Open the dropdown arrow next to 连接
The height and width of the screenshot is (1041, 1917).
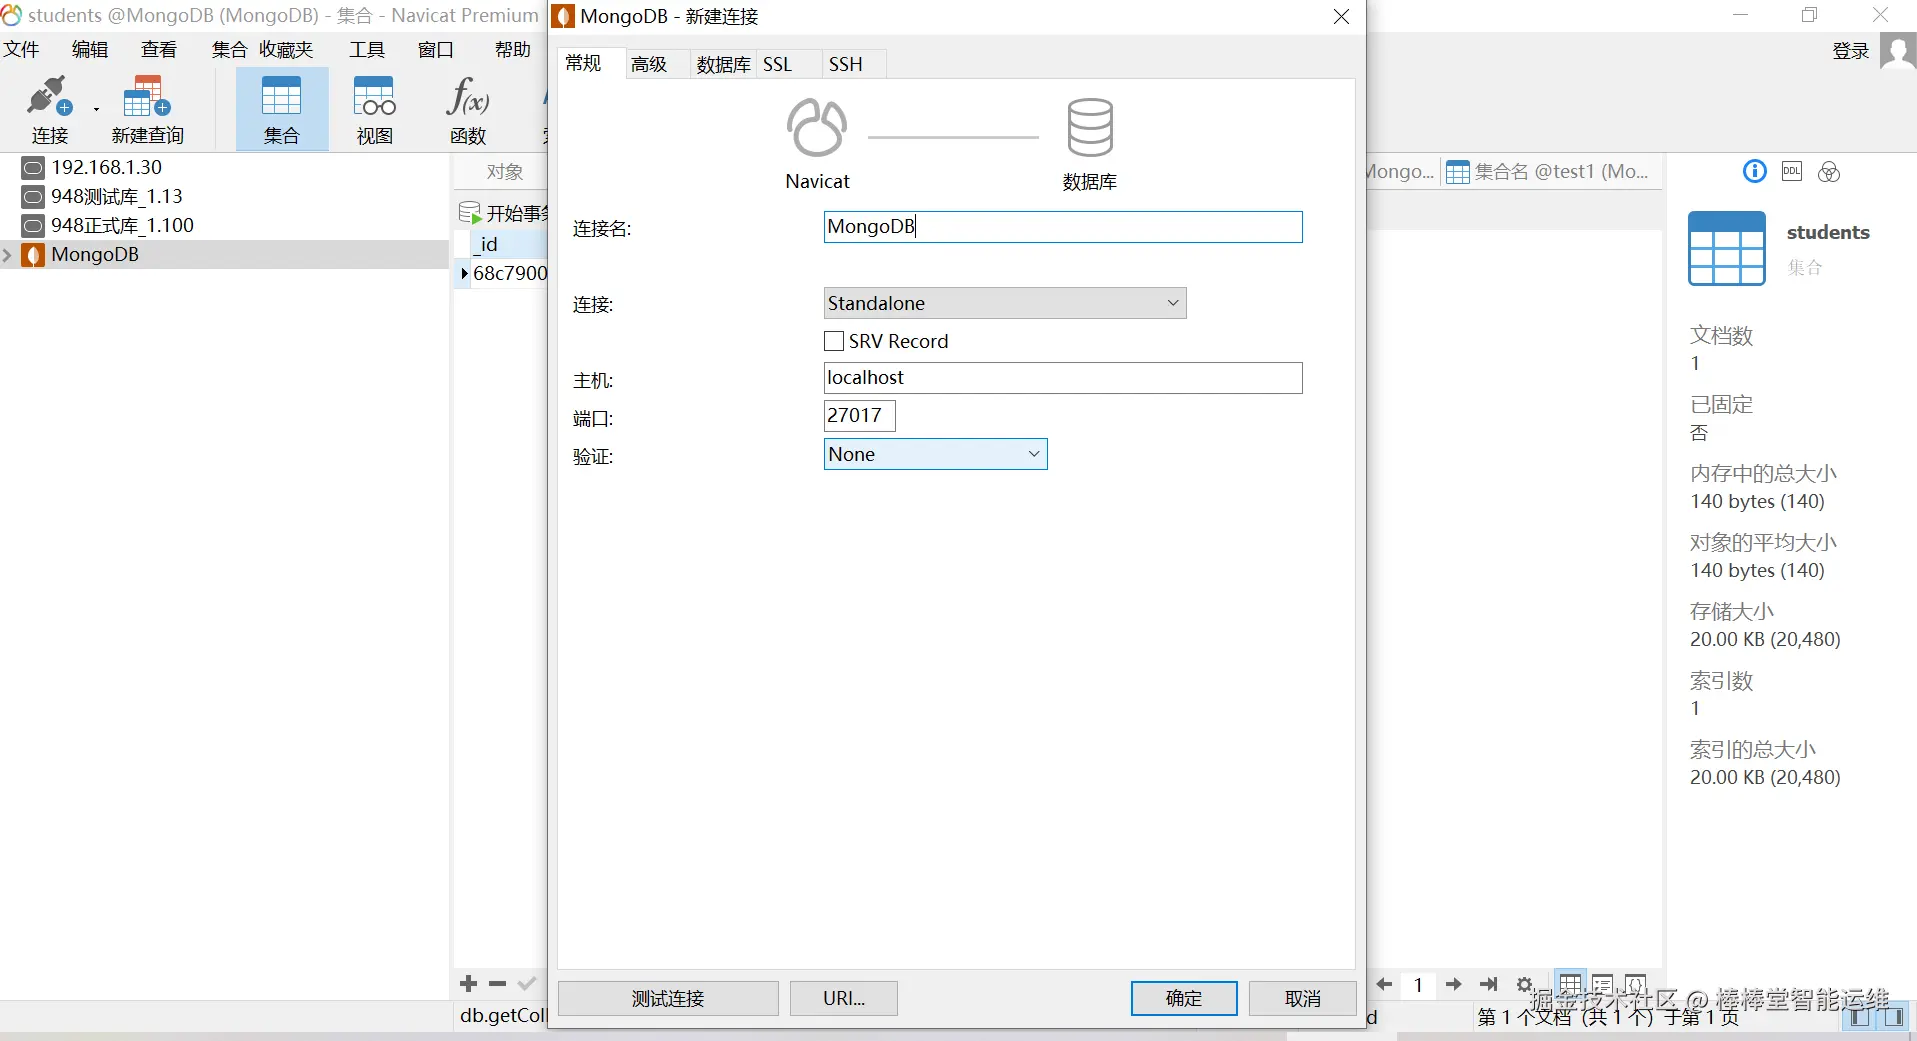click(x=96, y=109)
